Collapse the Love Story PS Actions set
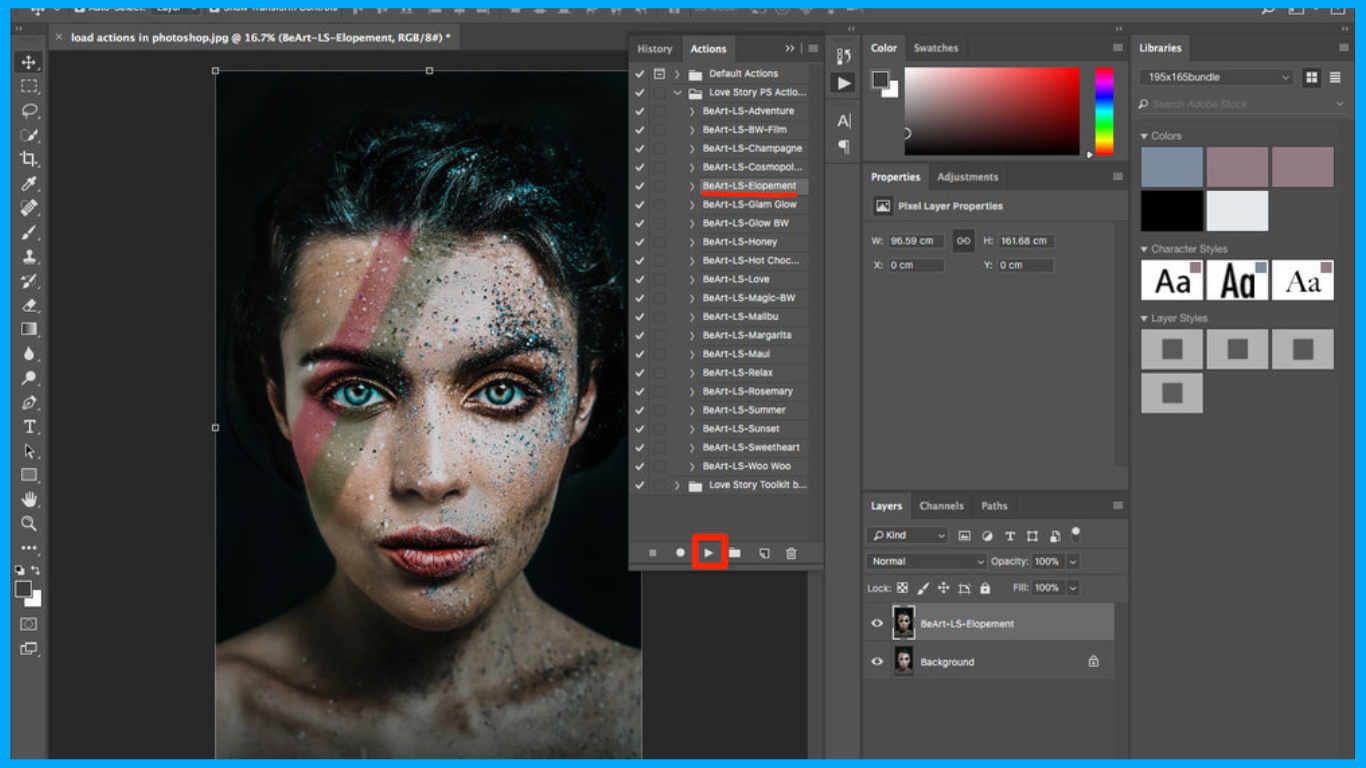 coord(677,93)
